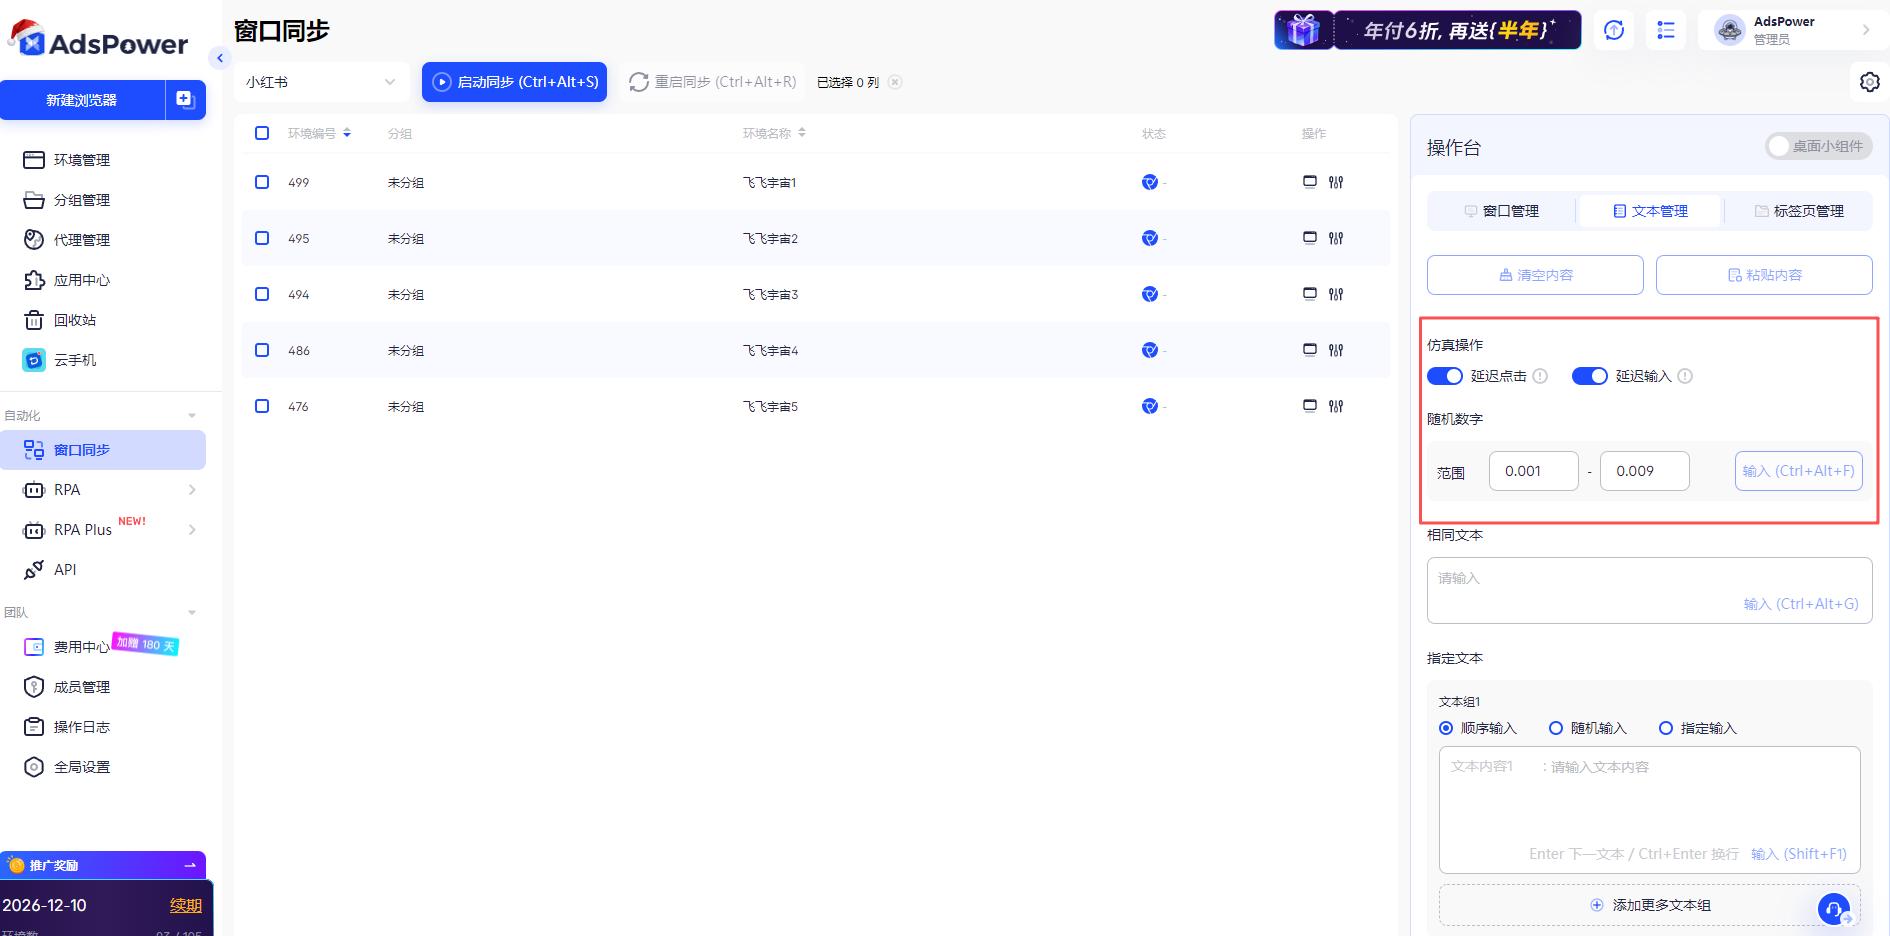Open the update/upload icon in the header
This screenshot has height=936, width=1890.
[1614, 30]
